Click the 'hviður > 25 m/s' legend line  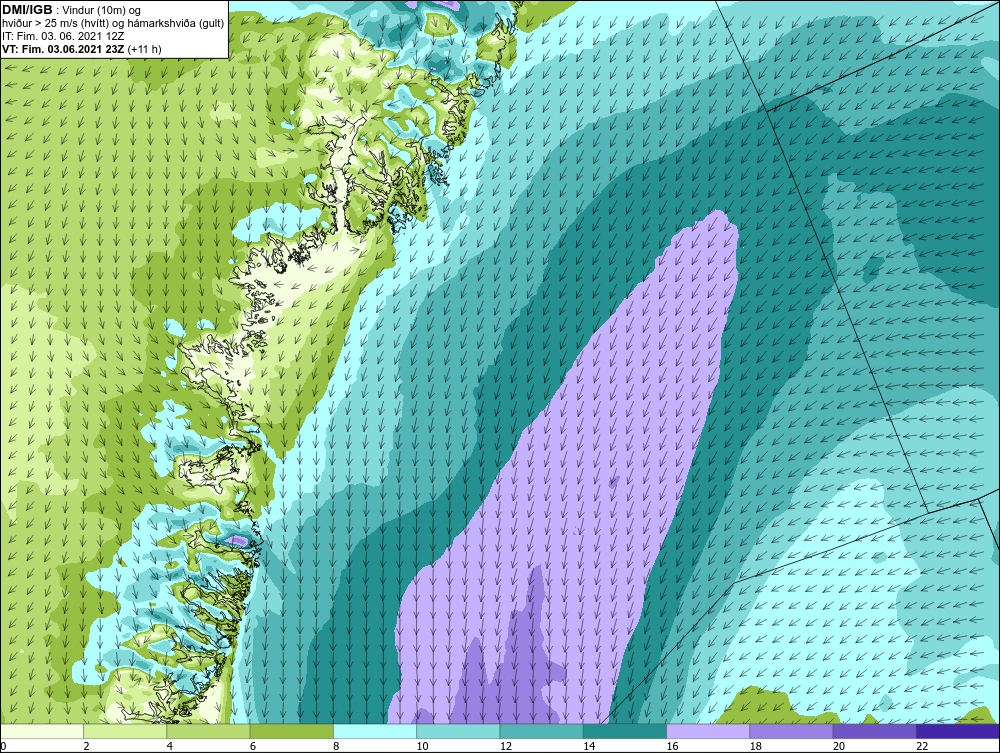click(113, 24)
